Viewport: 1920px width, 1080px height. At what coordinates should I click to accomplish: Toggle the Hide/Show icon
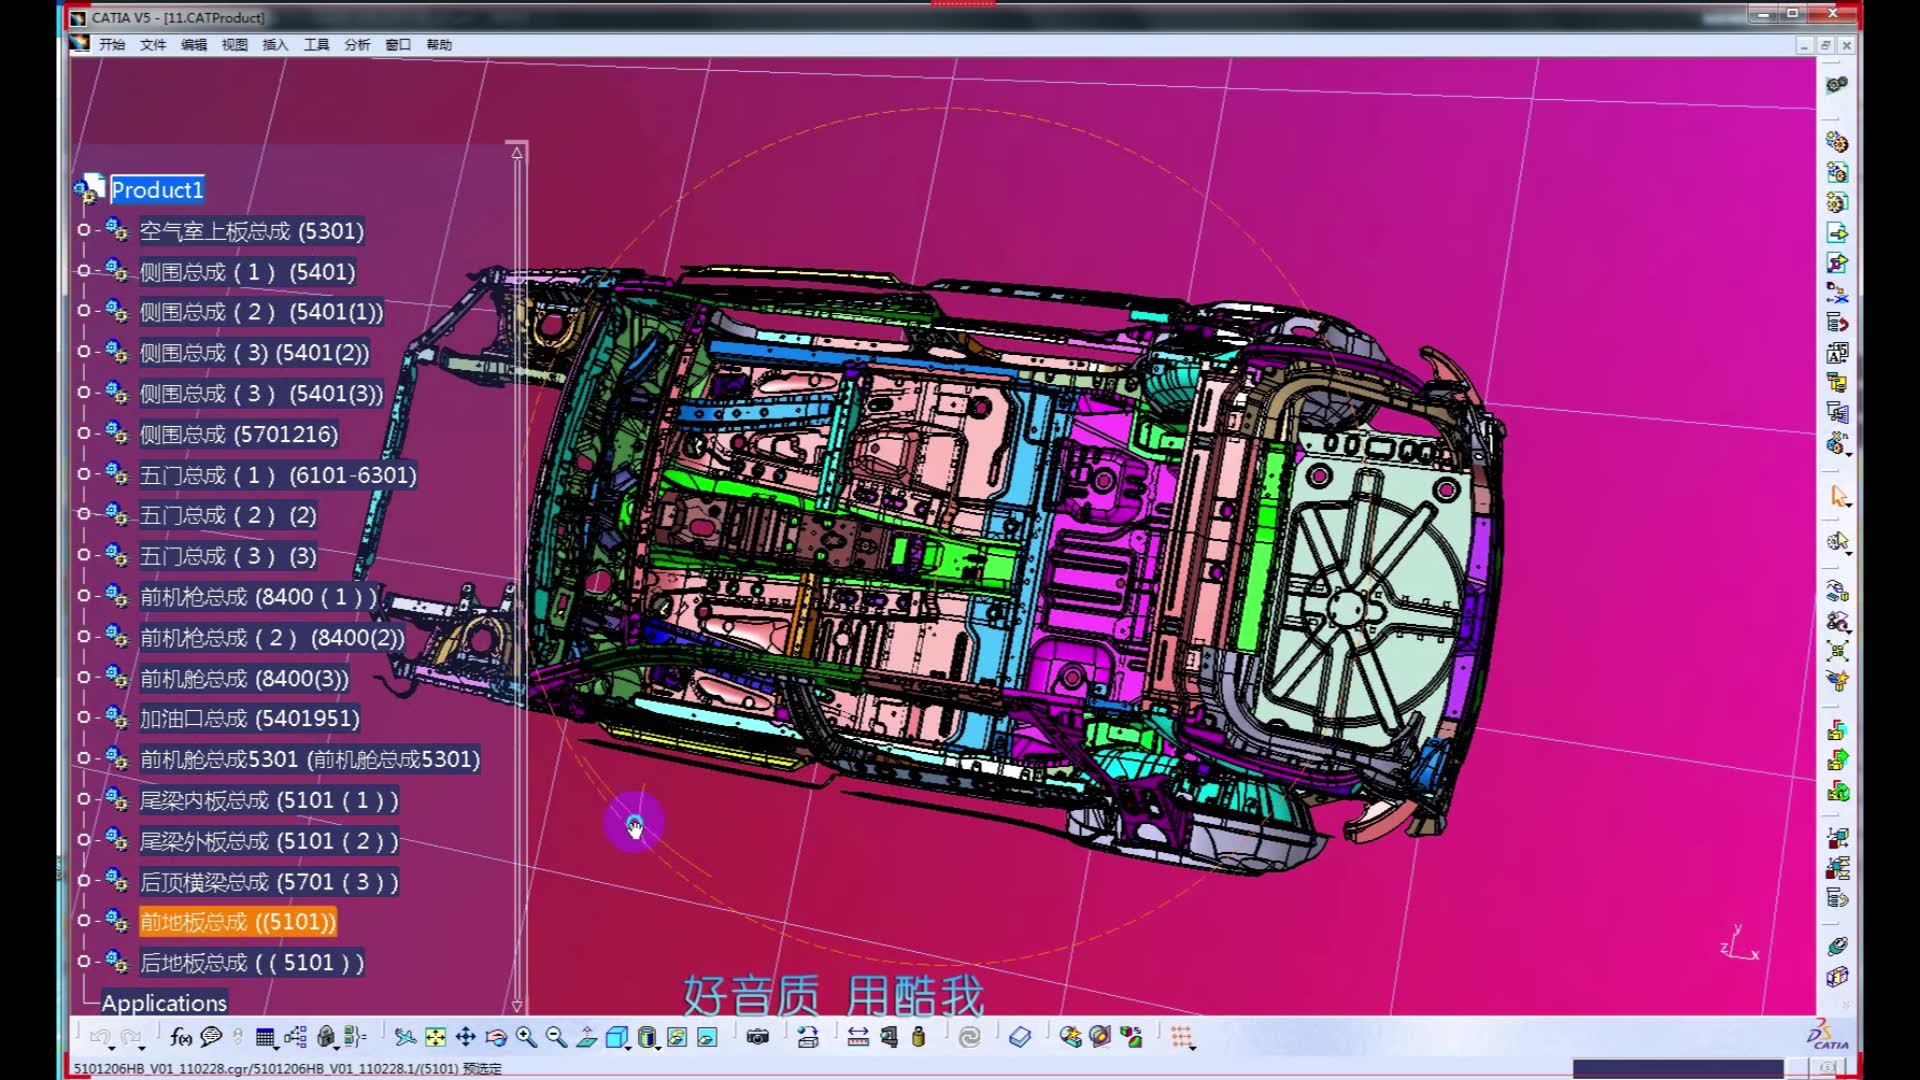pyautogui.click(x=677, y=1038)
